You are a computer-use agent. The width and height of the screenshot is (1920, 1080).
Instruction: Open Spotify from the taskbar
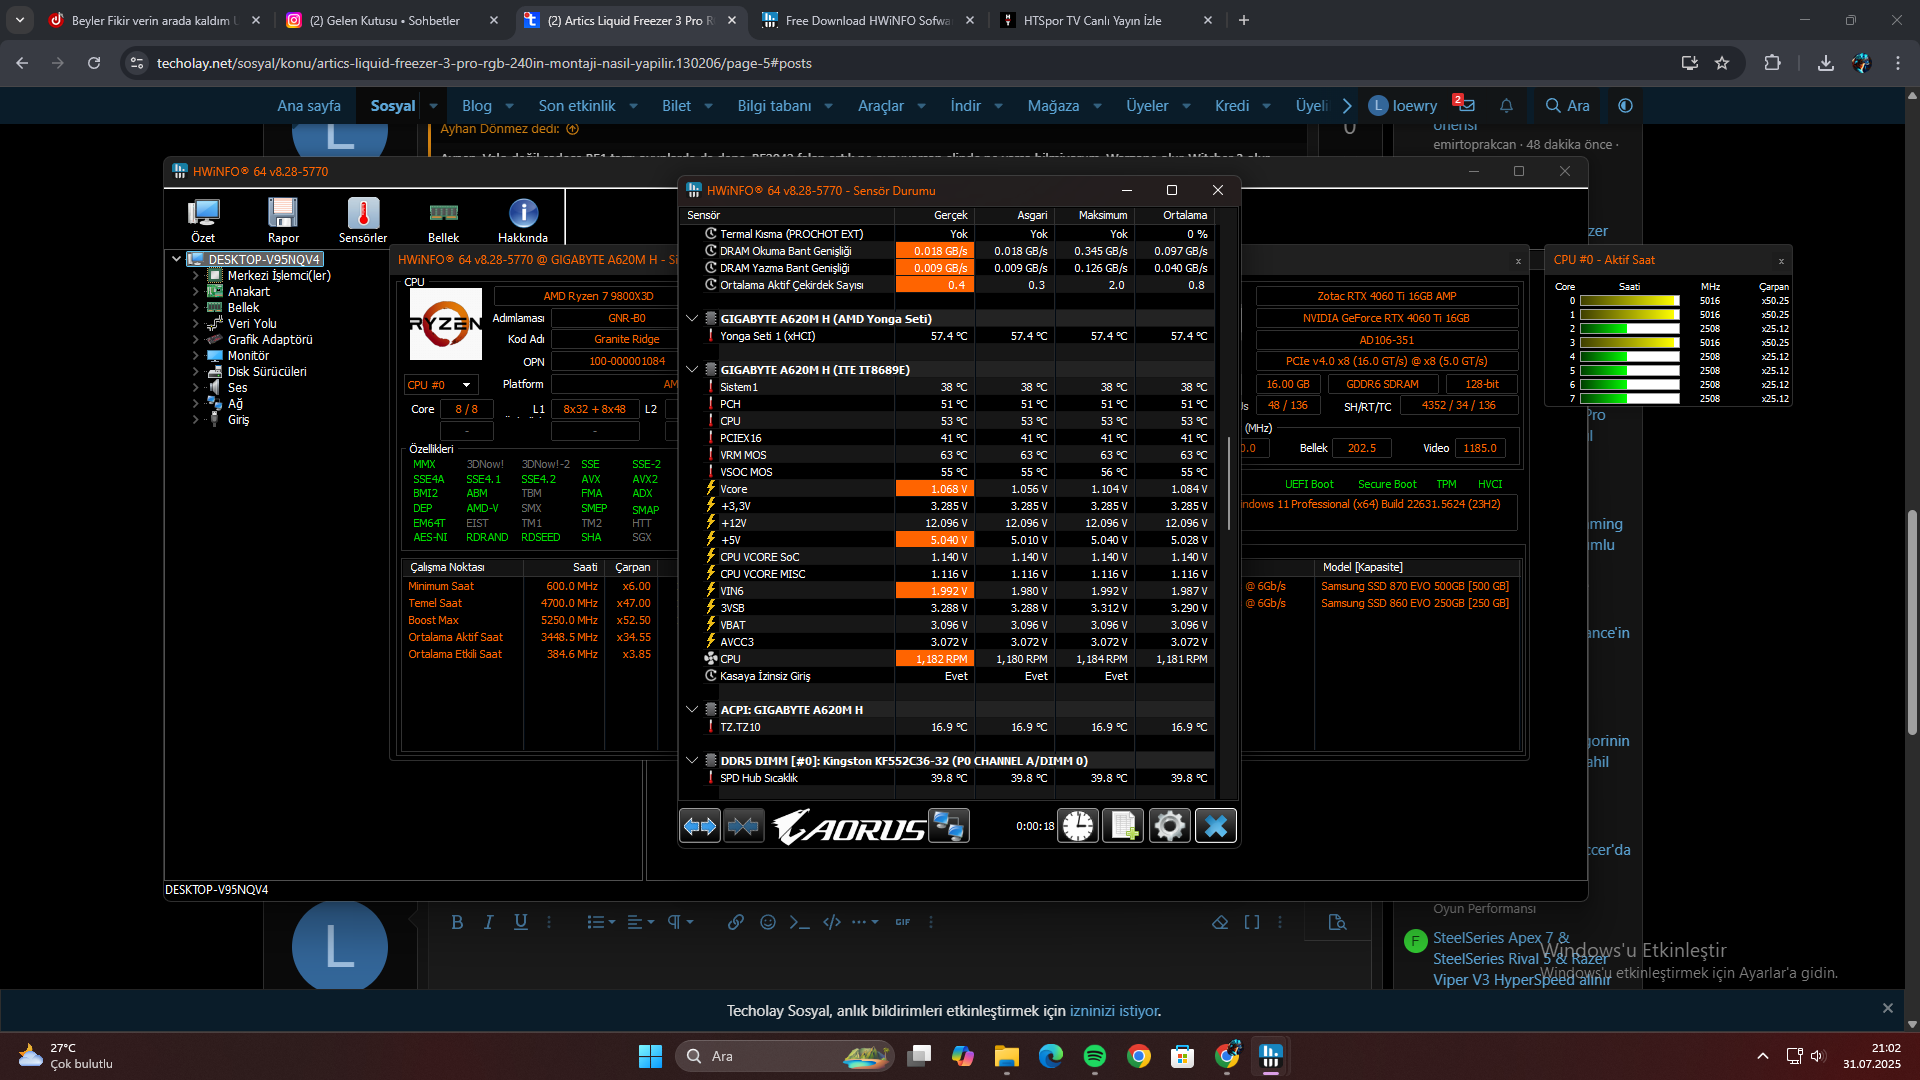coord(1094,1056)
